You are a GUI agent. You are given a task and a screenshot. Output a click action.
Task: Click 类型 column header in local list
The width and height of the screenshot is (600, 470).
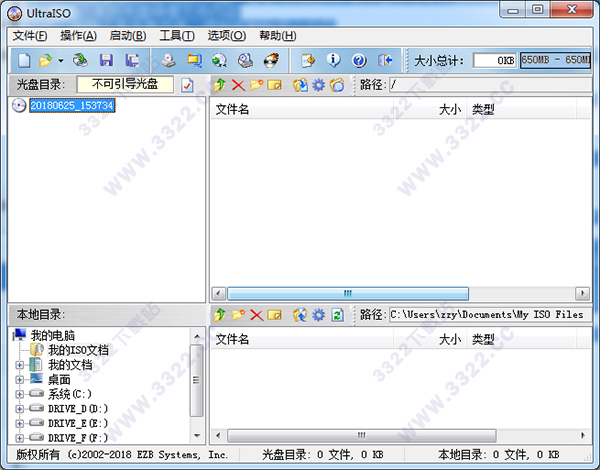521,339
